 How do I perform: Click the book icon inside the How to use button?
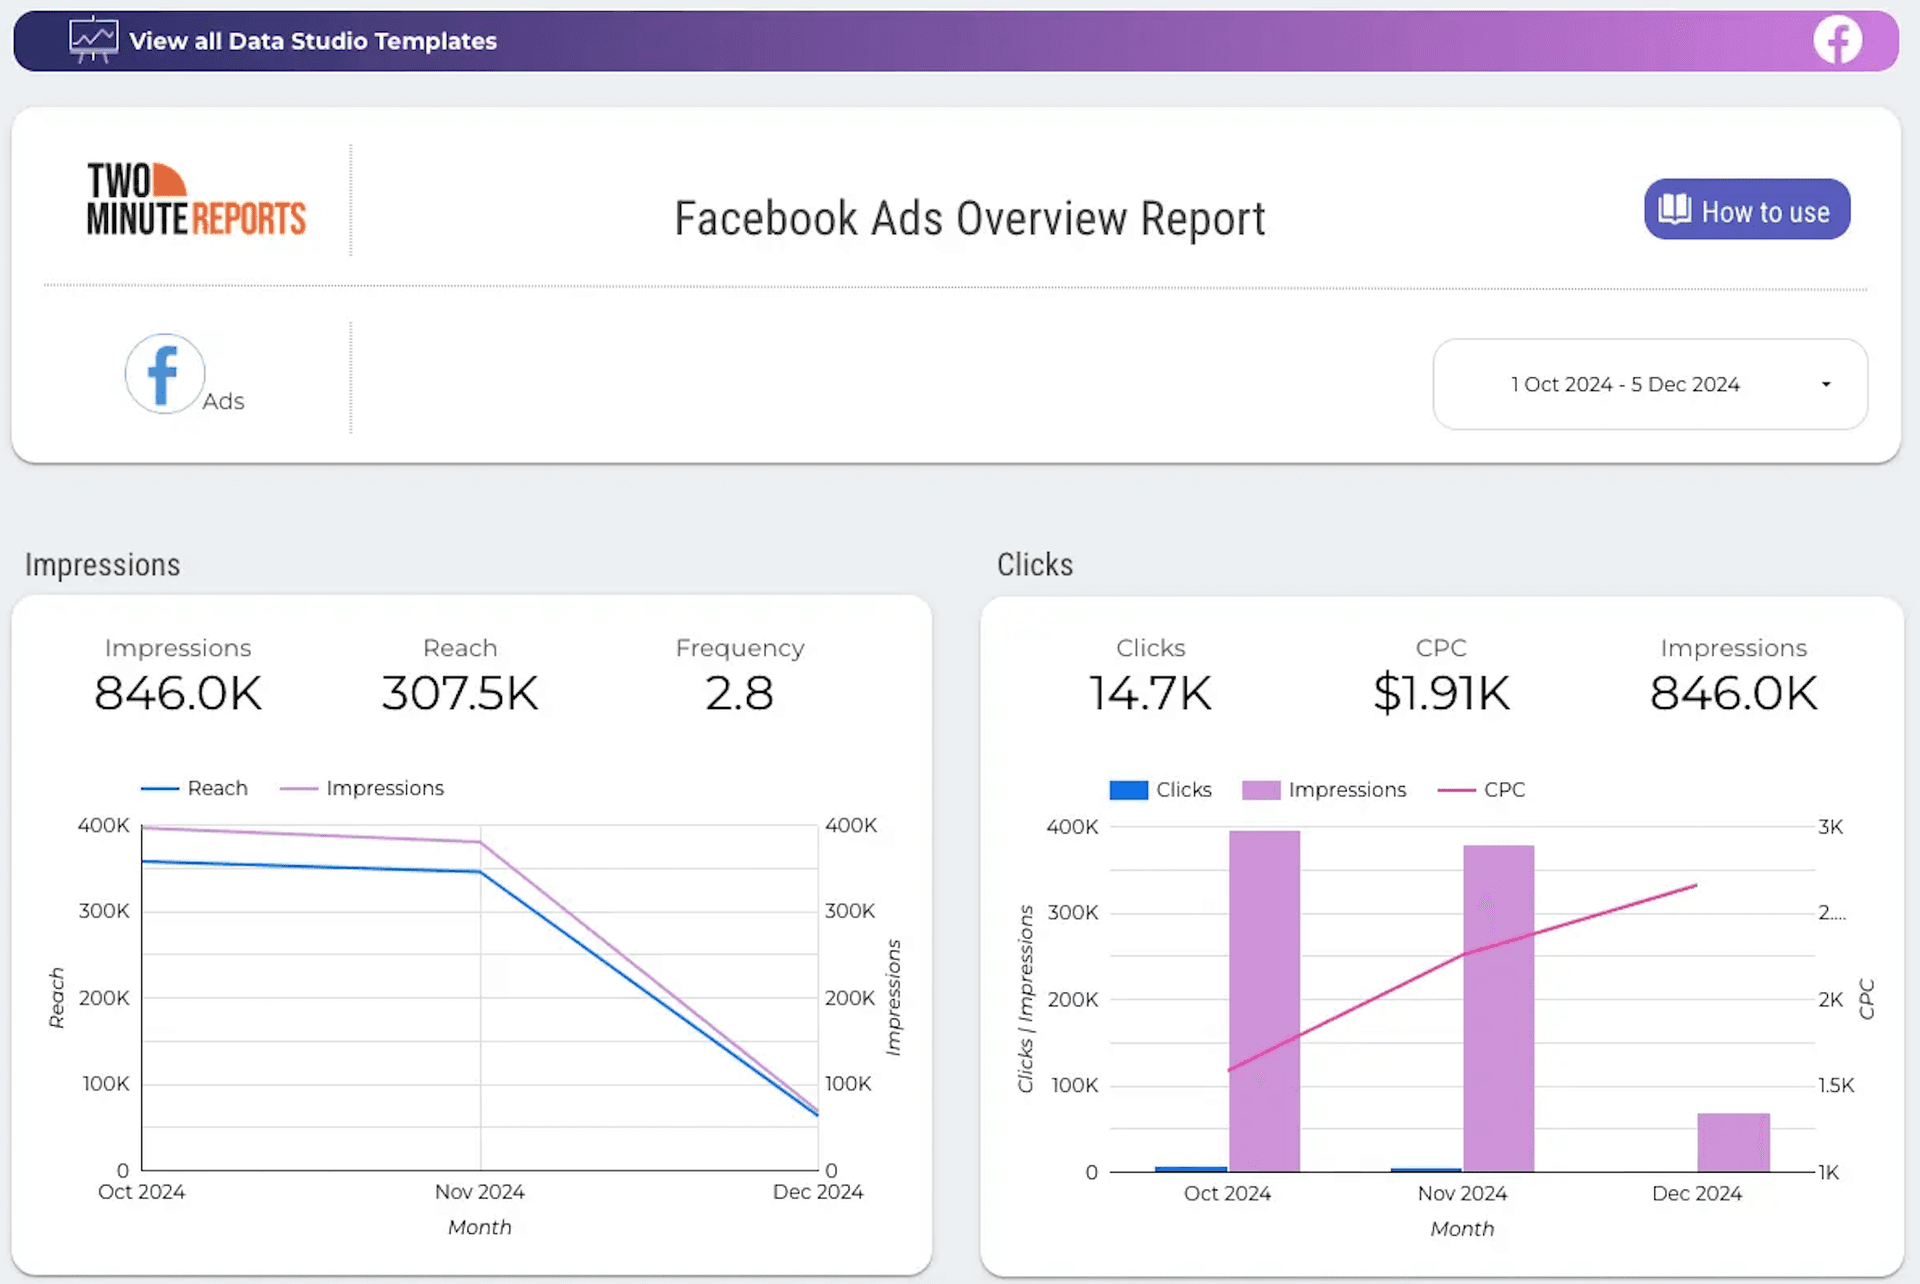(1673, 209)
